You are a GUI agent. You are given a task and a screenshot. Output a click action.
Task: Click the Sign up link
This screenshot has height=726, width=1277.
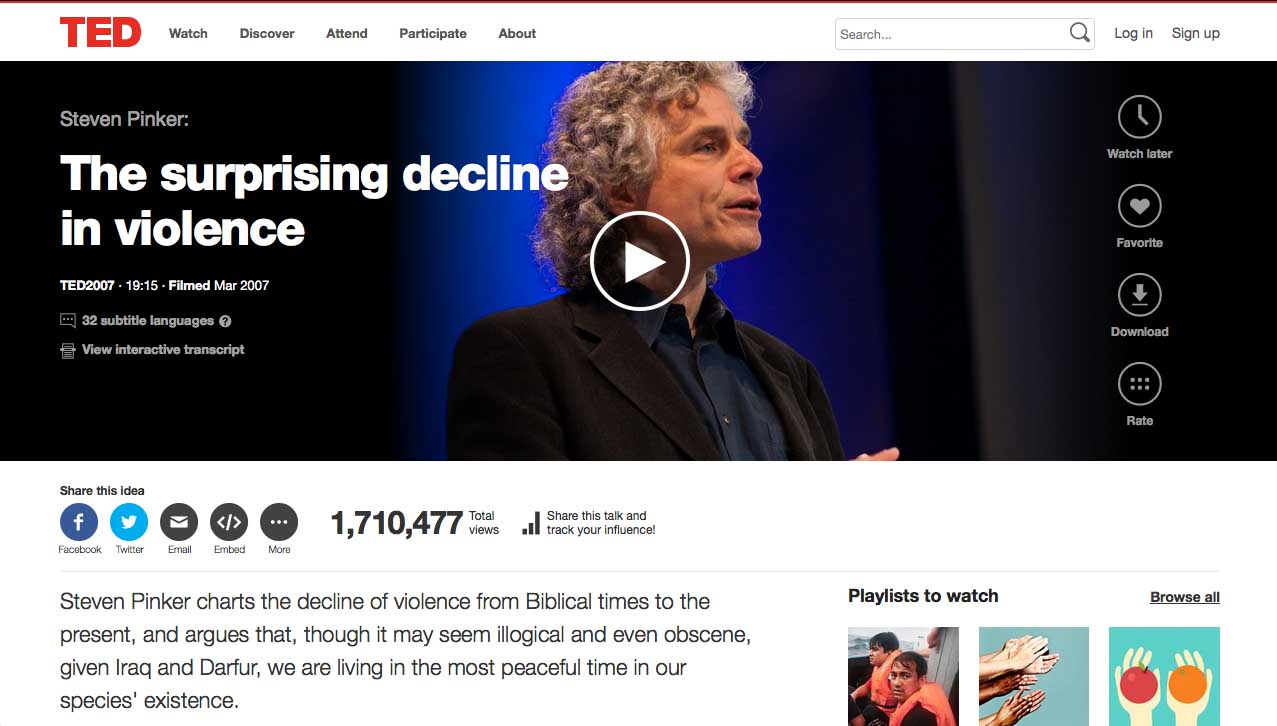pos(1195,33)
